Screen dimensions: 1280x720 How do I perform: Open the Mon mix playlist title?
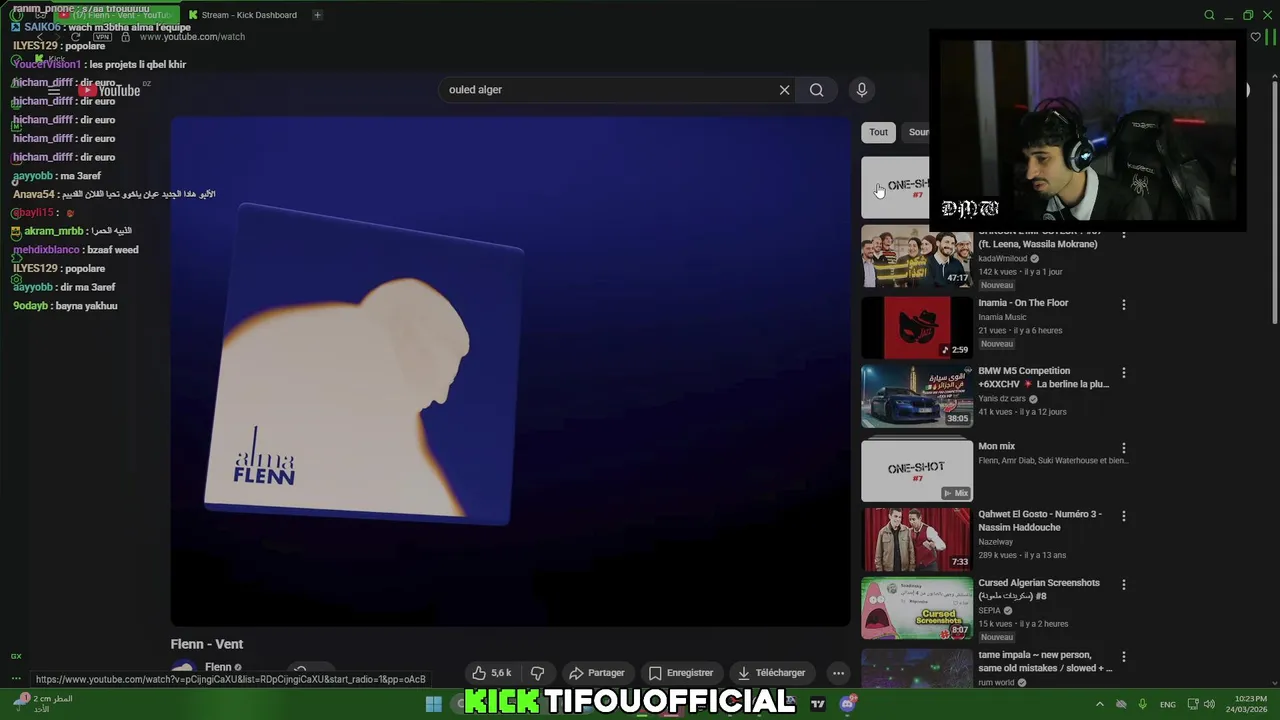tap(996, 446)
